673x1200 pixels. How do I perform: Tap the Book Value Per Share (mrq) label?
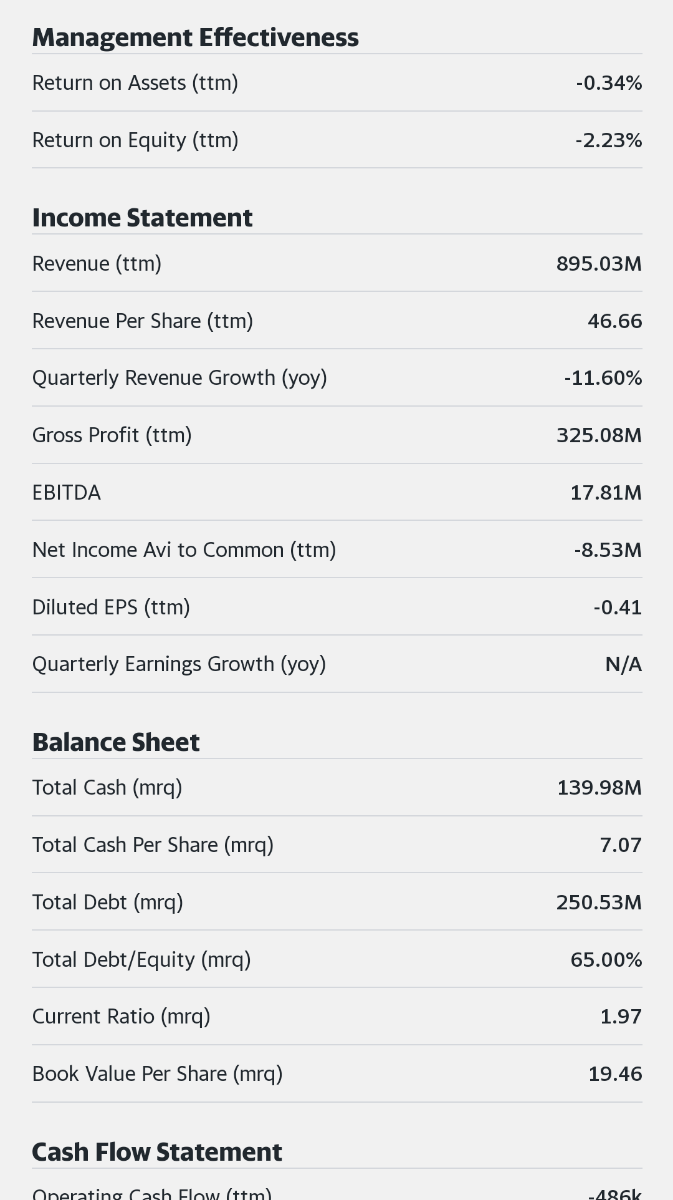[x=157, y=1074]
